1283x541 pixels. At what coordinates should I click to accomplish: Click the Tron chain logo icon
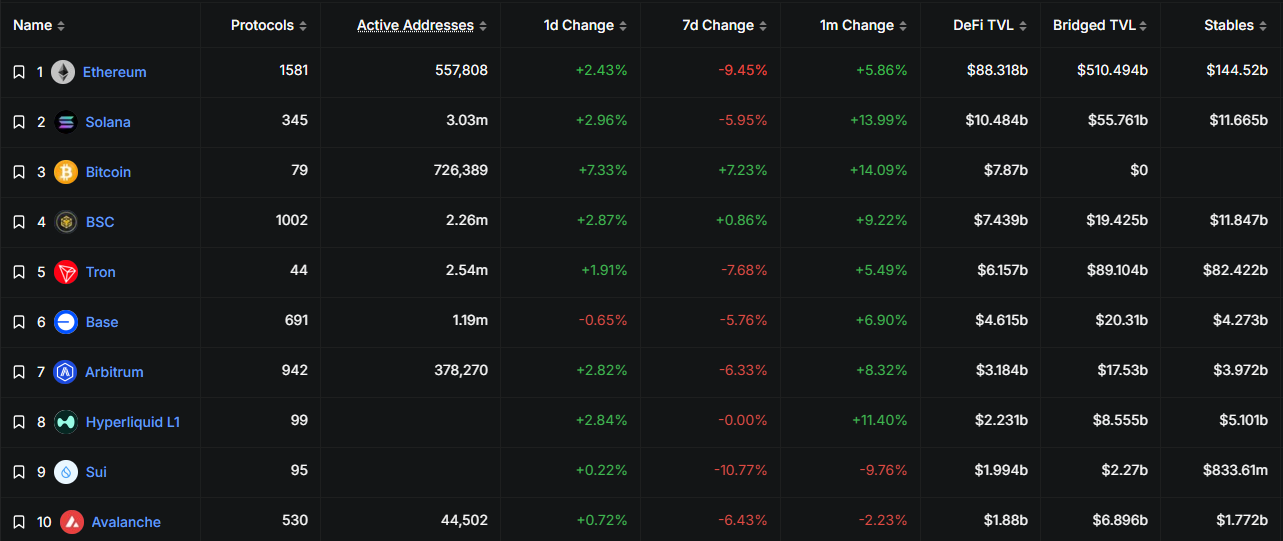(66, 272)
